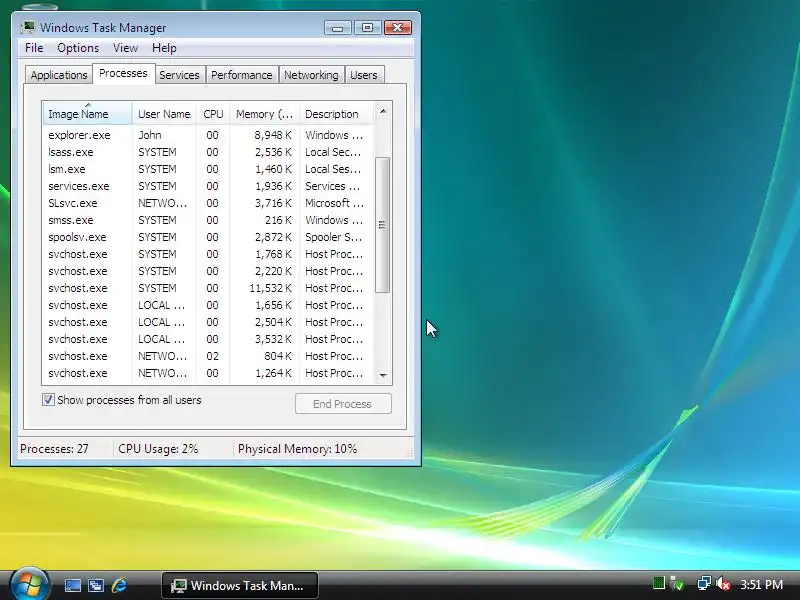The height and width of the screenshot is (600, 800).
Task: Select the lsass.exe process row
Action: [209, 152]
